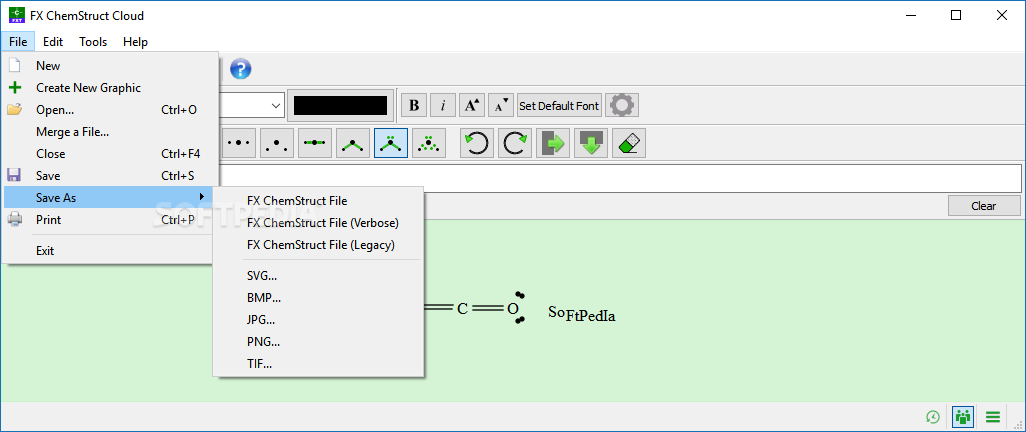Click the green down-arrow flip icon
The image size is (1026, 432).
[x=591, y=143]
